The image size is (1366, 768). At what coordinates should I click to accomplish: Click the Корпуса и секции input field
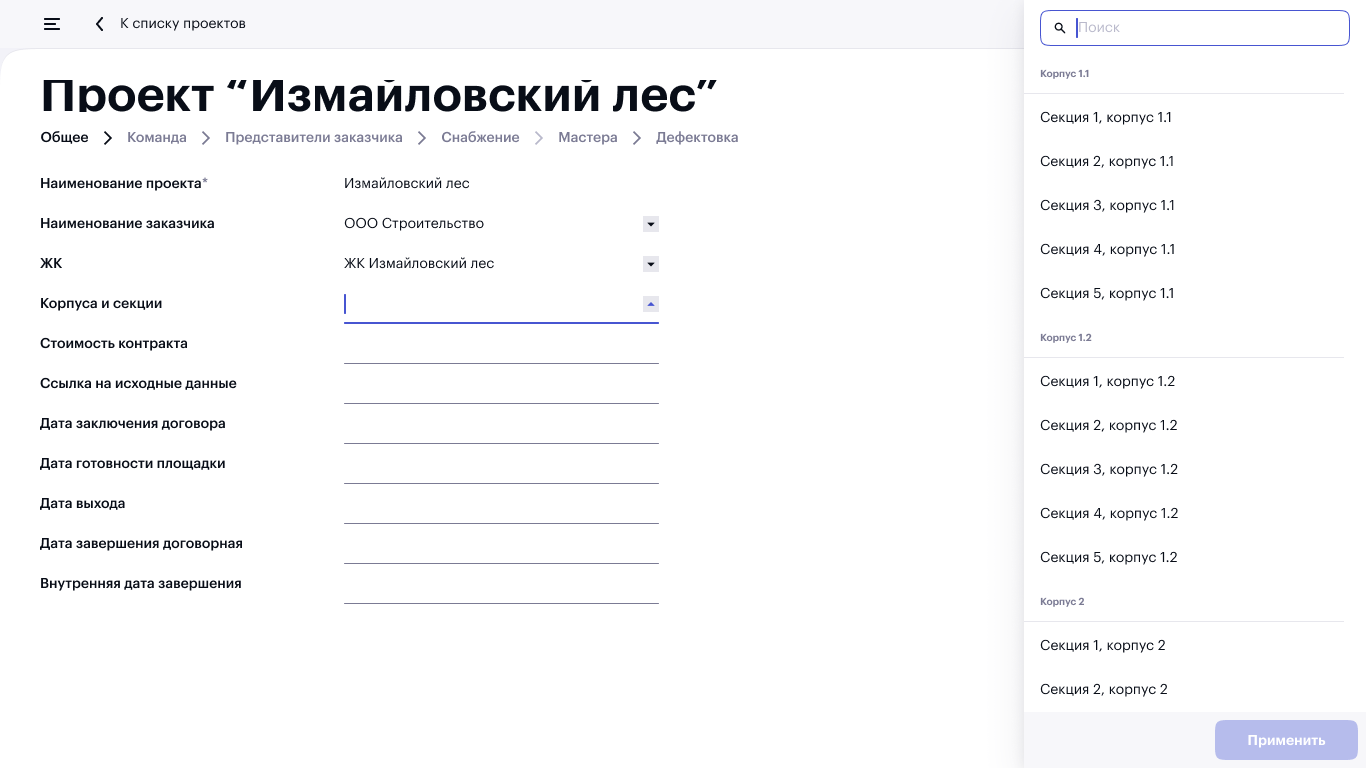pos(501,304)
